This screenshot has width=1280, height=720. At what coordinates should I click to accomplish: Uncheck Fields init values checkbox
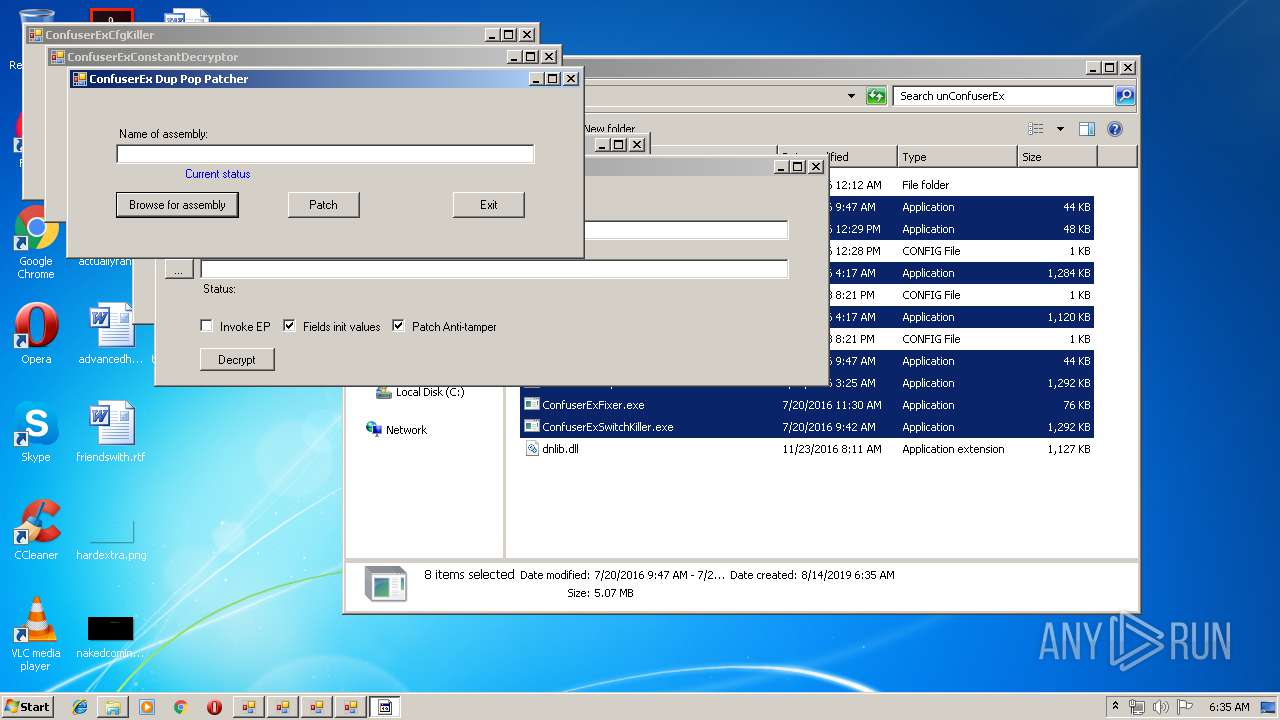pos(289,326)
